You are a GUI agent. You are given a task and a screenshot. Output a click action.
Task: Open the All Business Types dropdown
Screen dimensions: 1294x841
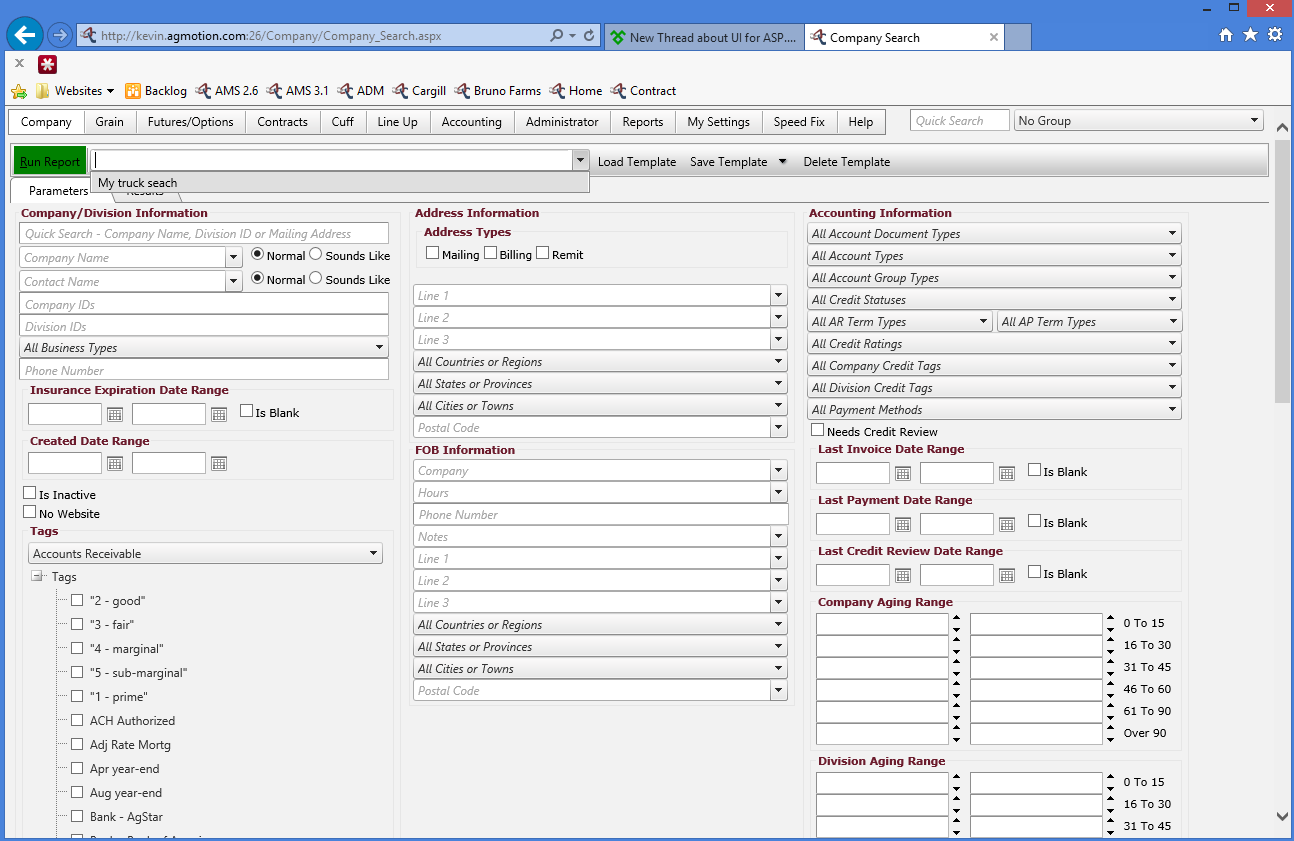(x=204, y=348)
